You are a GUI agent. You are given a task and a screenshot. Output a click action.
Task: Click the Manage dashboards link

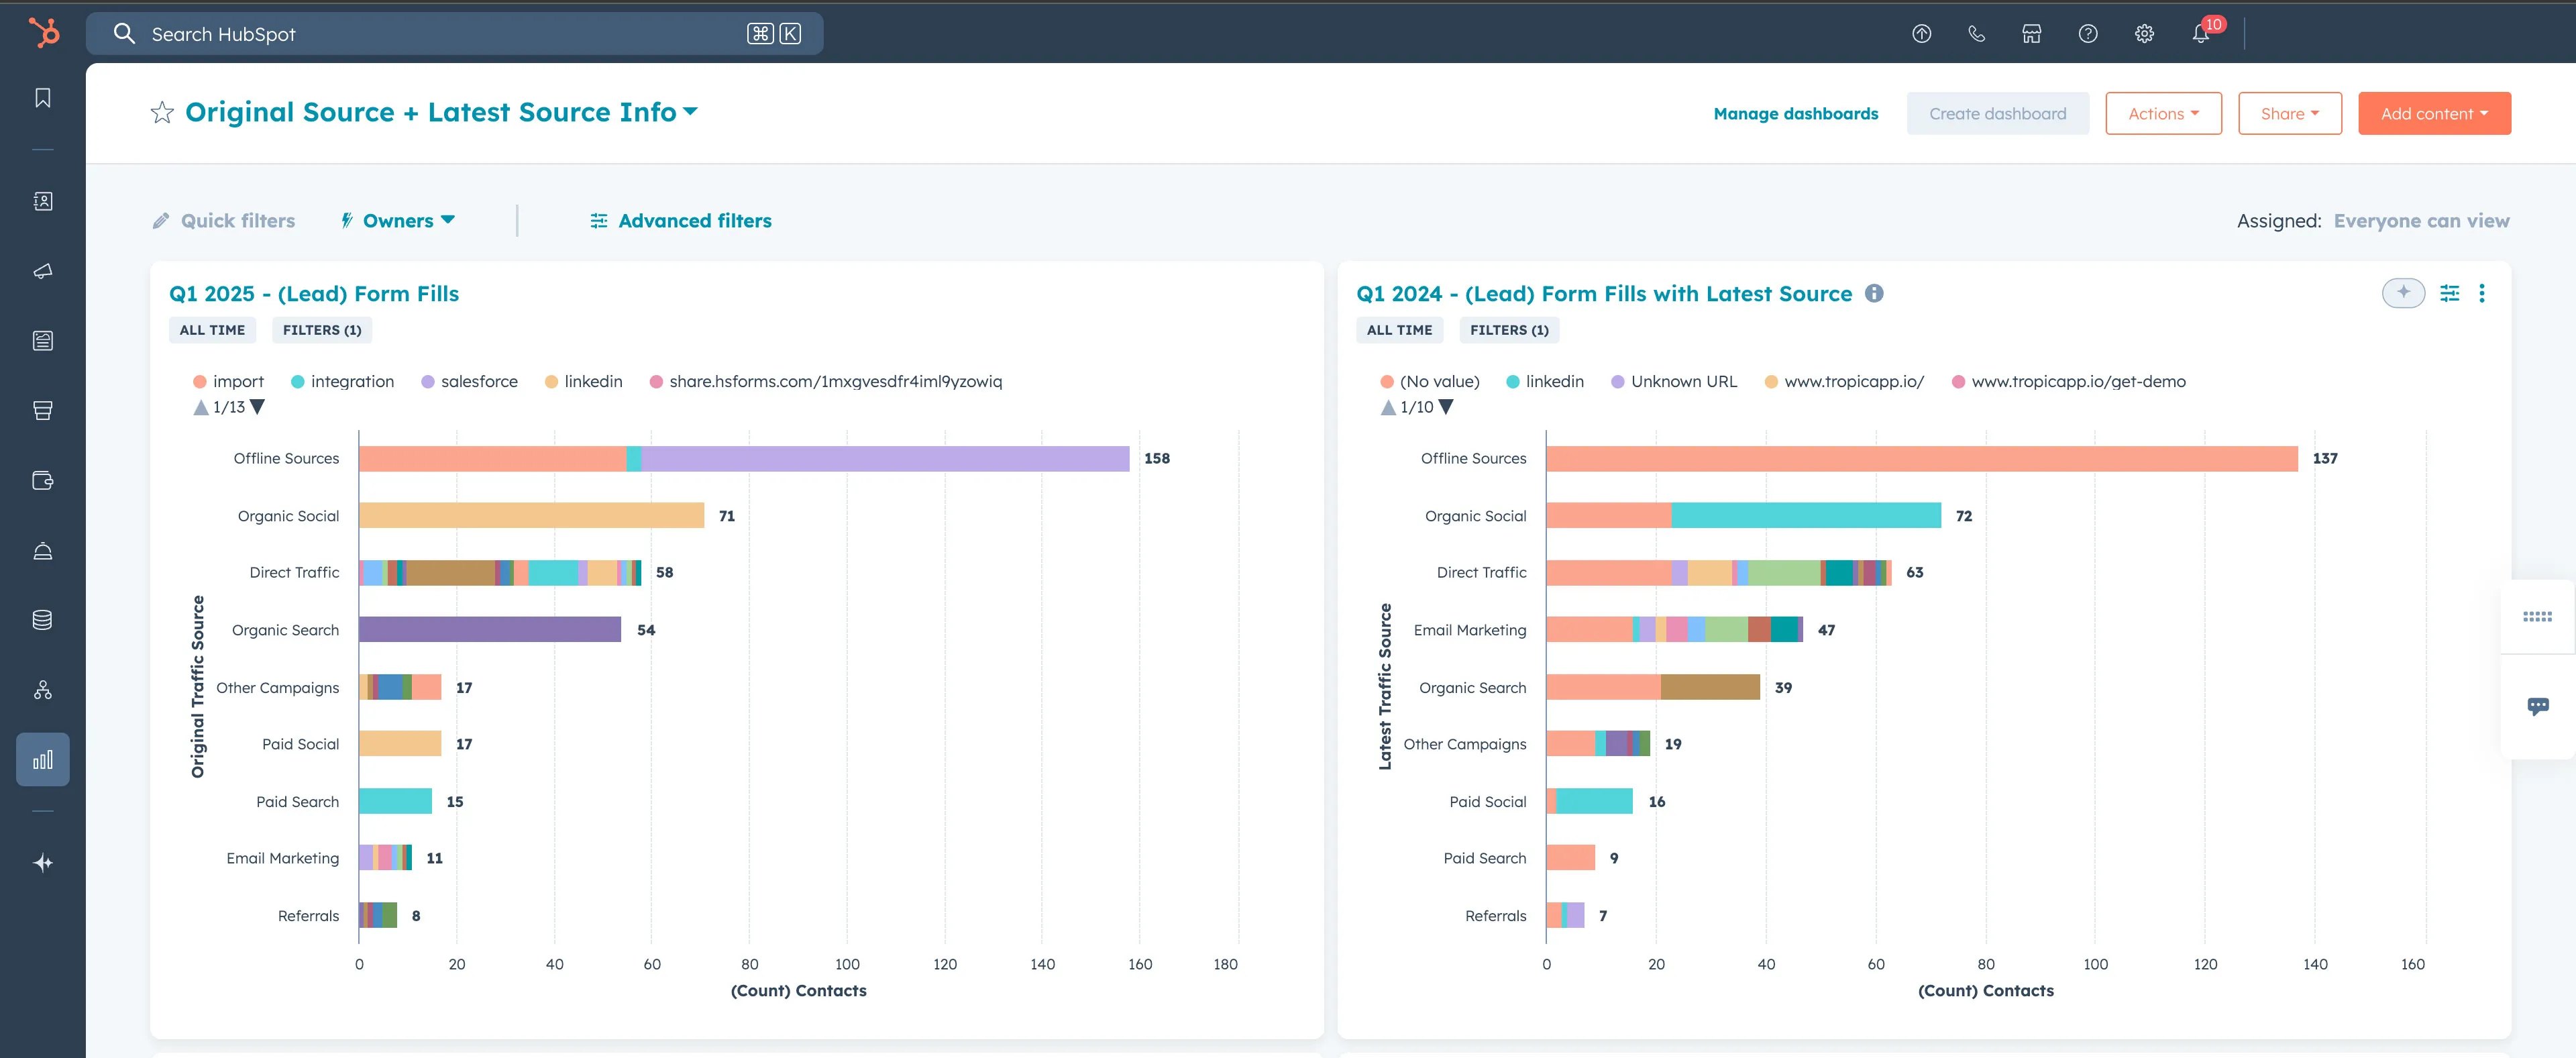coord(1795,114)
